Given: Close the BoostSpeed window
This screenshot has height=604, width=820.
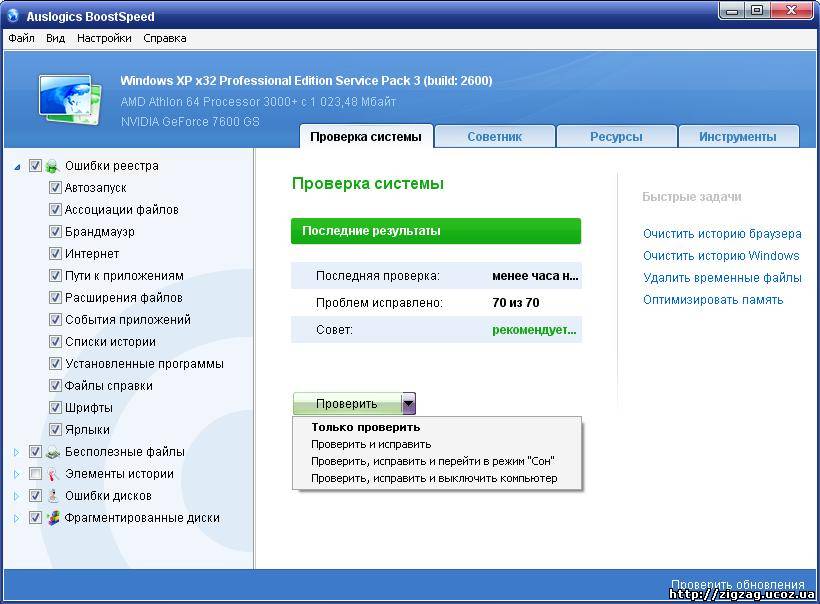Looking at the screenshot, I should [x=791, y=11].
